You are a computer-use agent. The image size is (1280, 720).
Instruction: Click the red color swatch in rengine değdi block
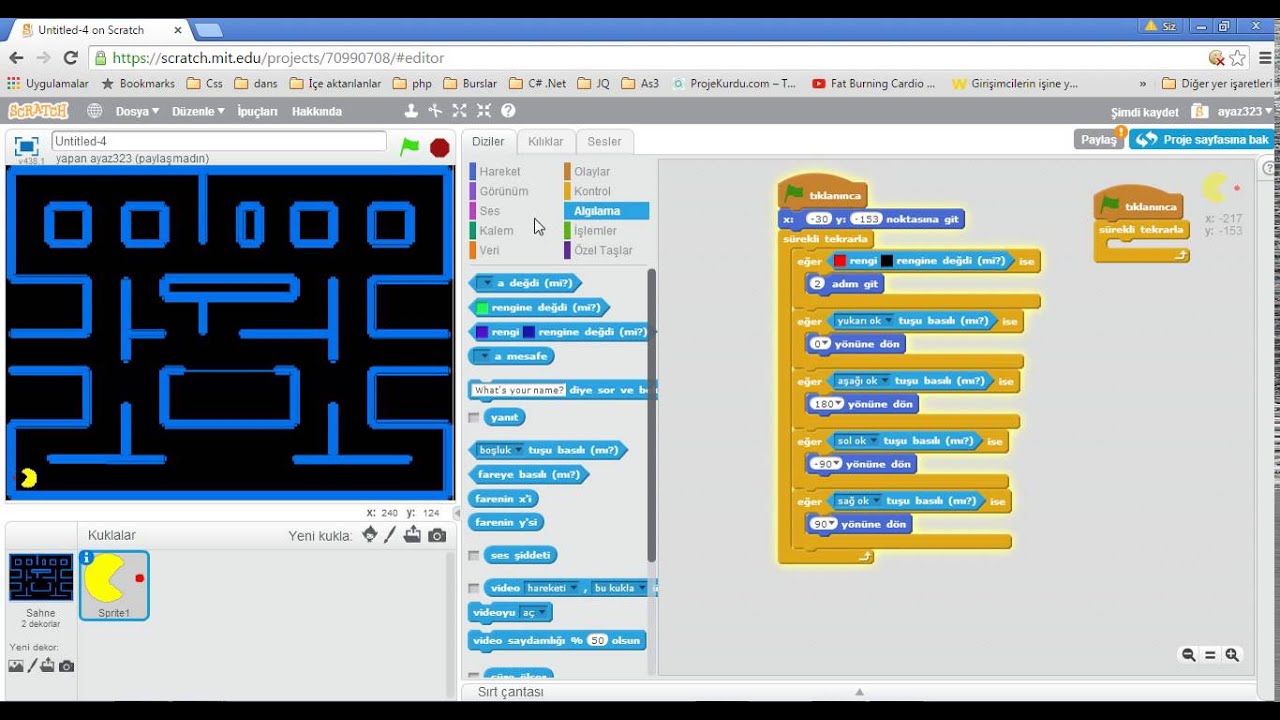[x=840, y=260]
